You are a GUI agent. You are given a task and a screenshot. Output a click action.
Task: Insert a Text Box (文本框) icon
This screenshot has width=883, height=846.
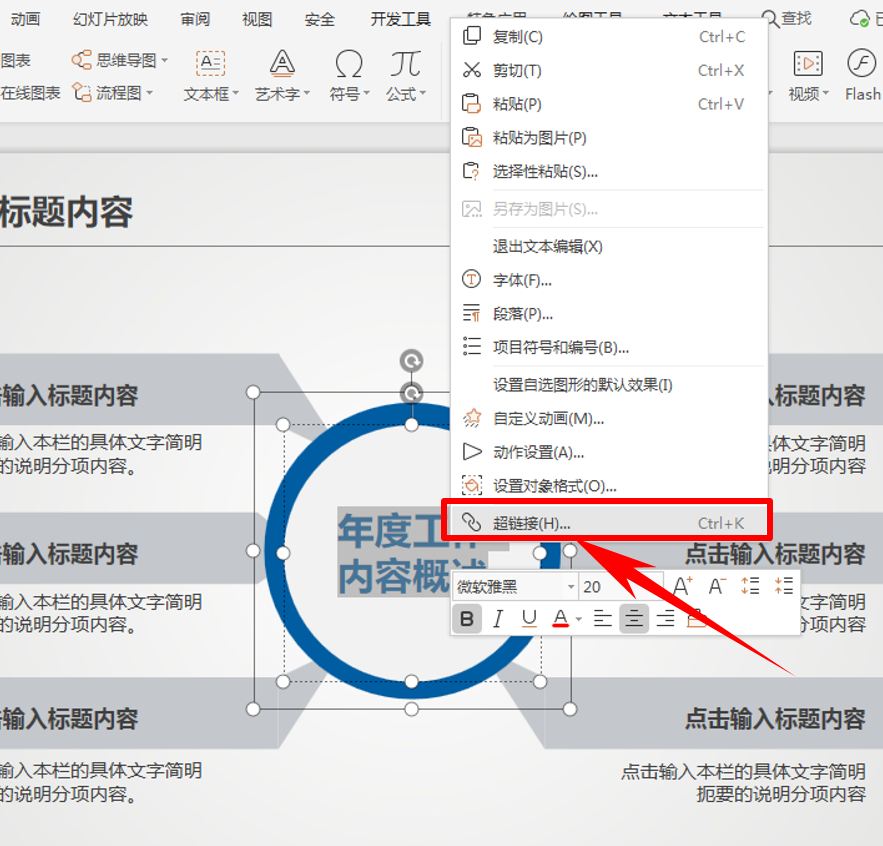tap(211, 63)
